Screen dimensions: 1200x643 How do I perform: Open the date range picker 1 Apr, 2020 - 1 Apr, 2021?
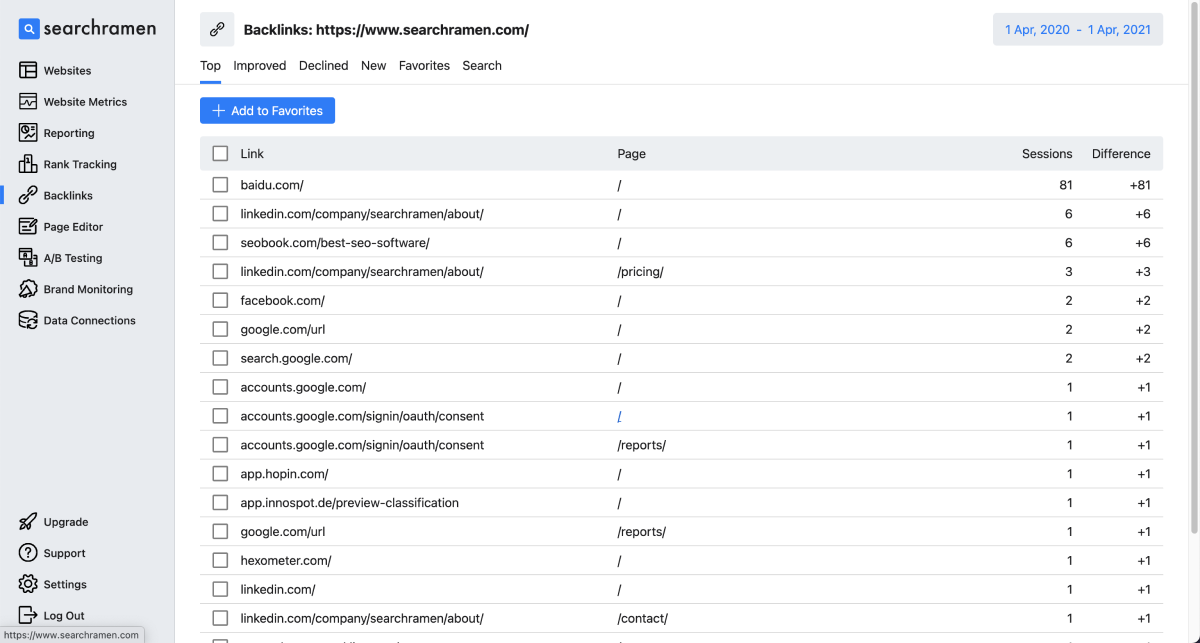[1078, 29]
